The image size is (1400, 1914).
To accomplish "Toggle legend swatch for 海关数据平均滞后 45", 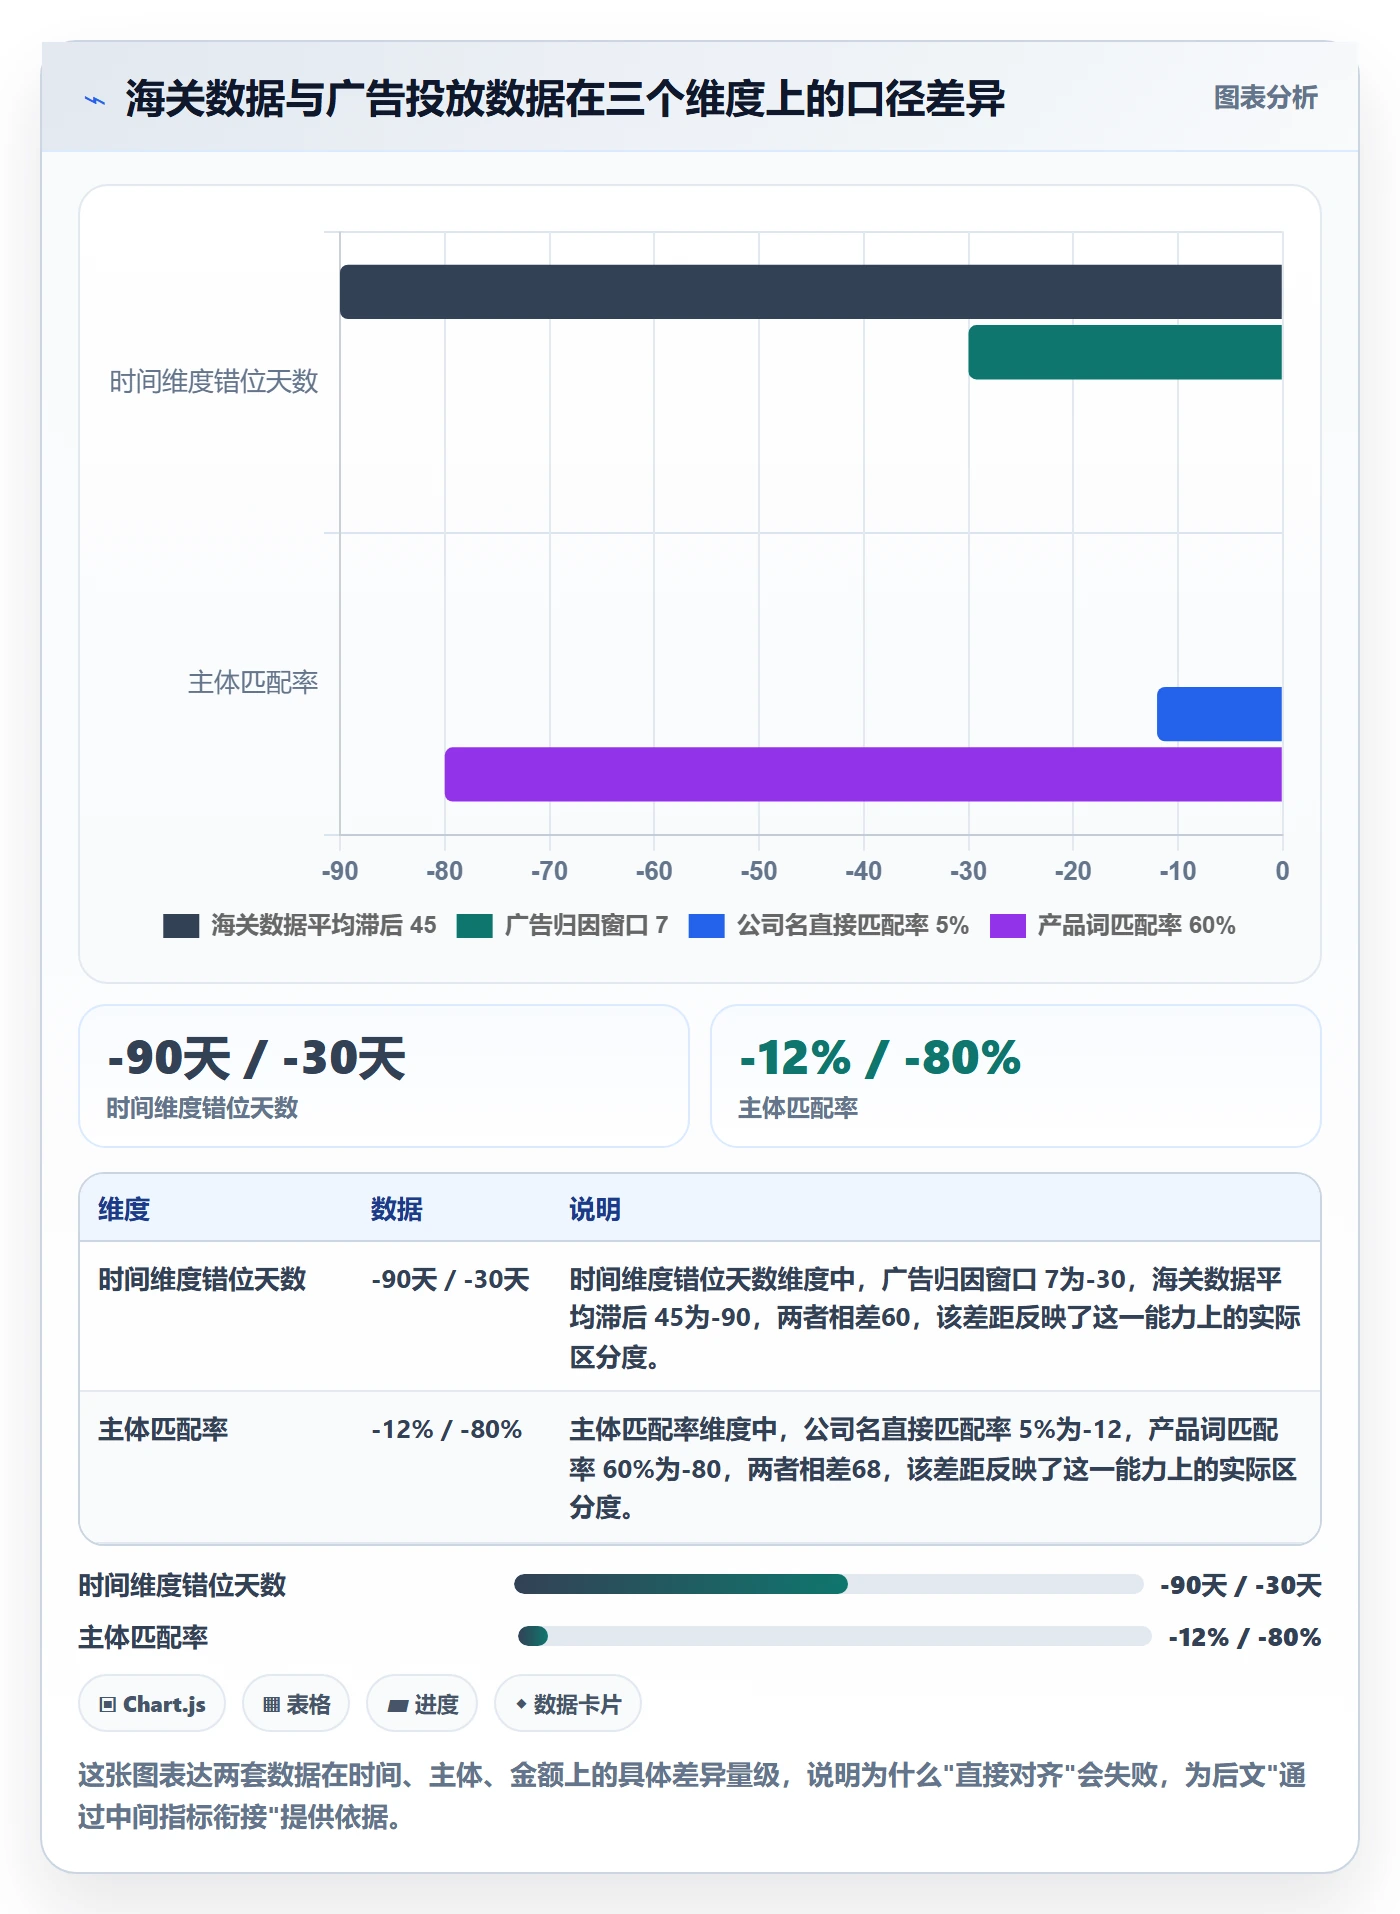I will tap(181, 926).
